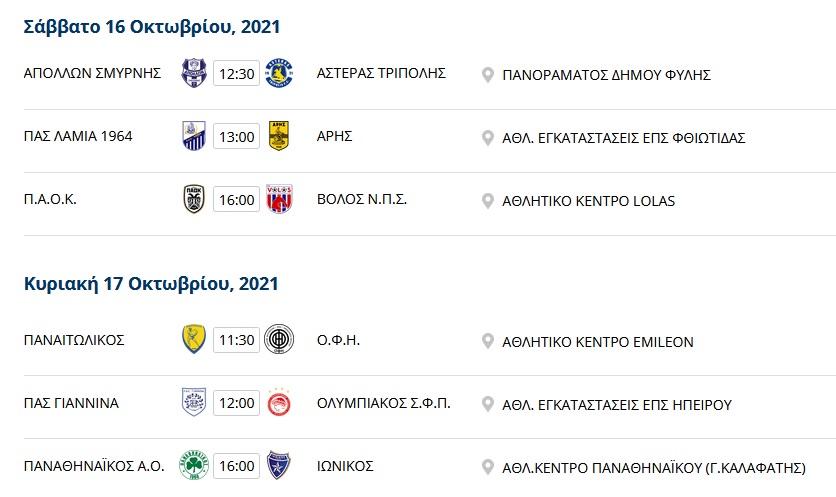836x497 pixels.
Task: Click the Asteras Tripolis team crest
Action: [279, 73]
